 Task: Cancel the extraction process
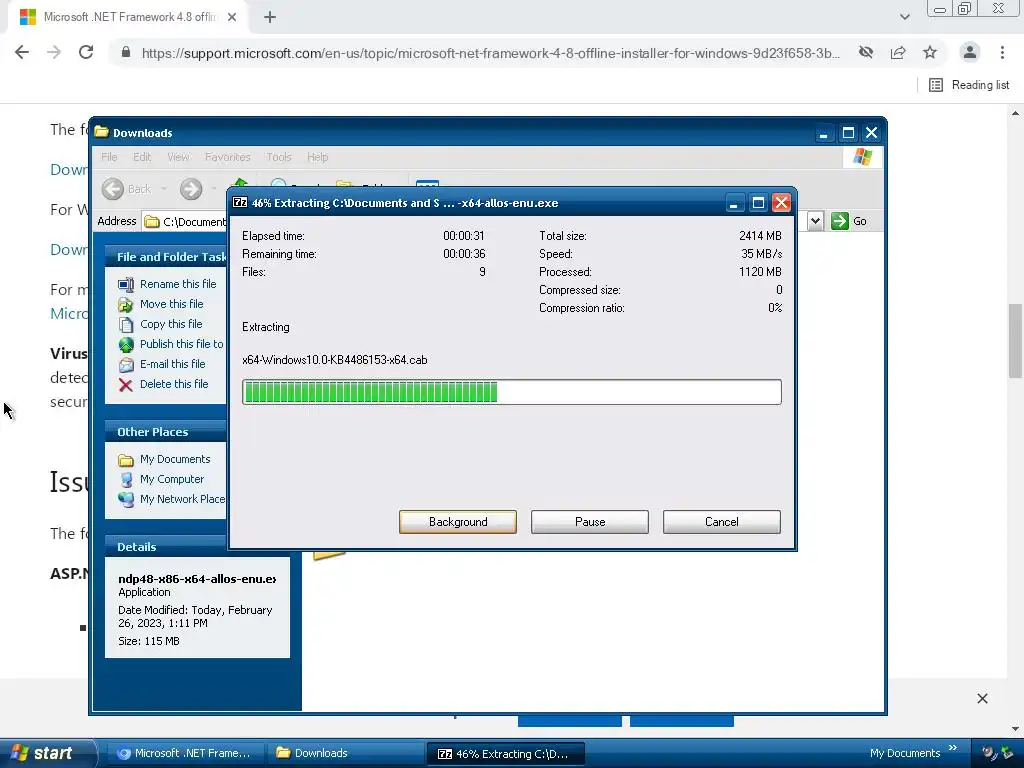coord(722,522)
